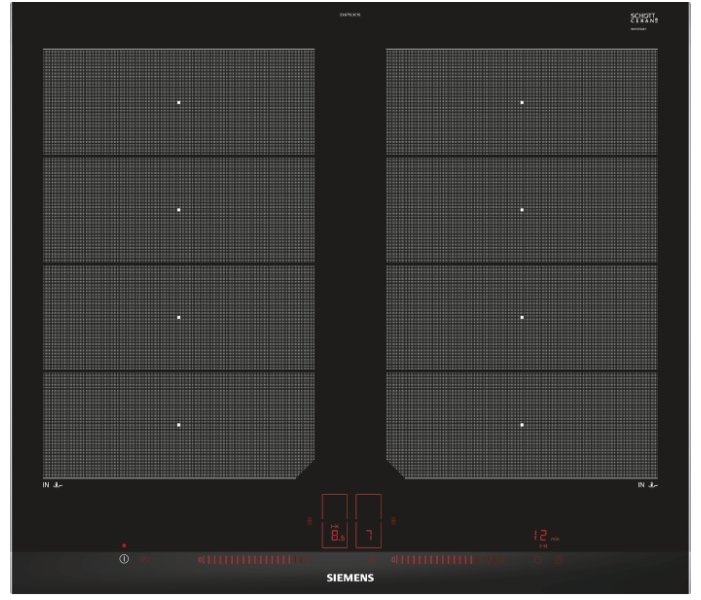Click the Schott Ceran logo
The image size is (701, 600).
[644, 18]
